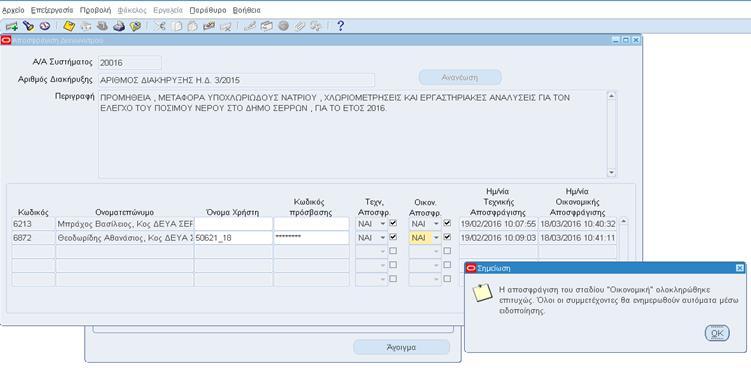Click the Edit Field toolbar icon
The image size is (751, 368).
250,26
